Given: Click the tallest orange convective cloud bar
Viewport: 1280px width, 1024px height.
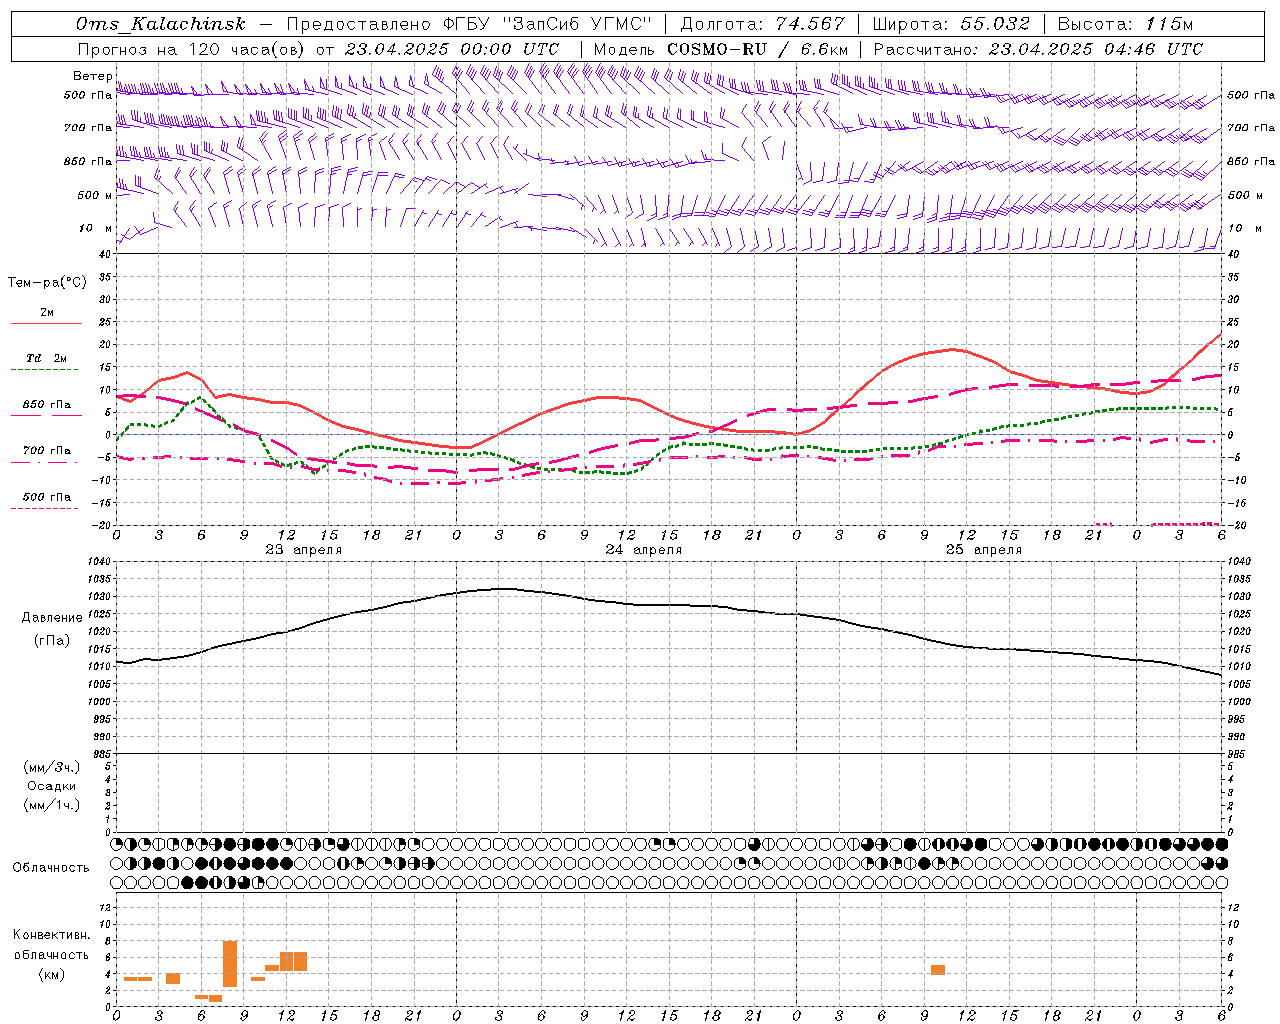Looking at the screenshot, I should point(230,964).
